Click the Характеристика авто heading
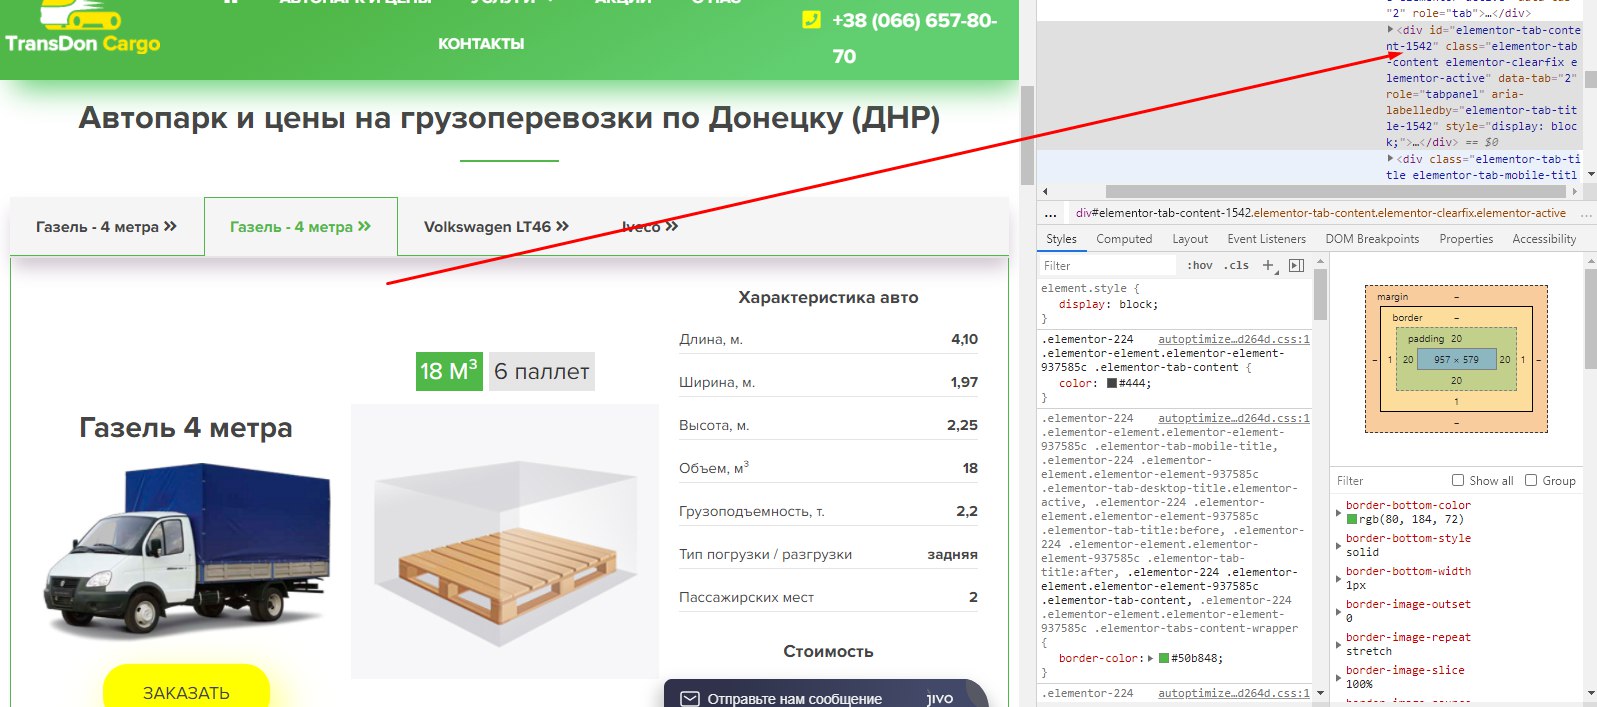The image size is (1597, 707). click(828, 297)
